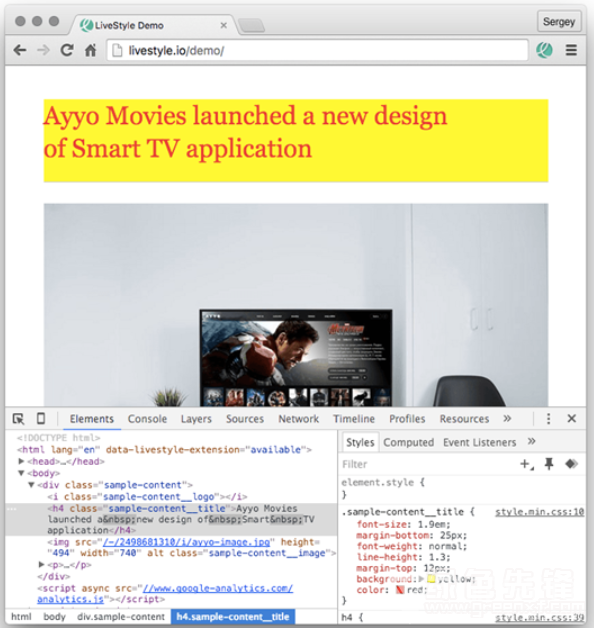This screenshot has height=628, width=594.
Task: Switch to the Elements tab
Action: click(x=92, y=419)
